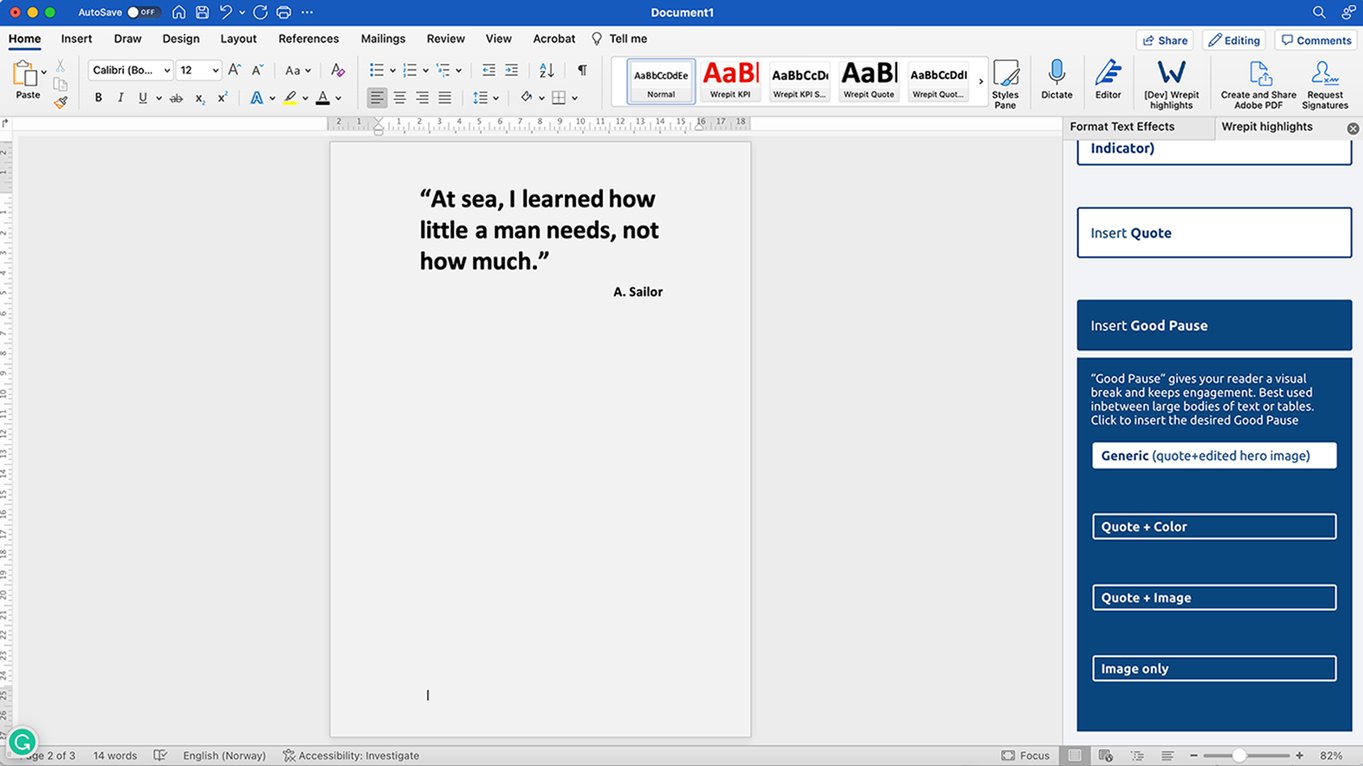Justify the paragraph text
The image size is (1363, 766).
pyautogui.click(x=445, y=98)
